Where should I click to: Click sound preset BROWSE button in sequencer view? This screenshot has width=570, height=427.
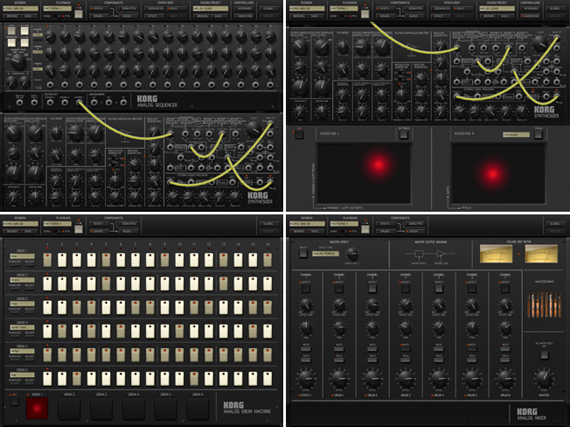pos(201,16)
